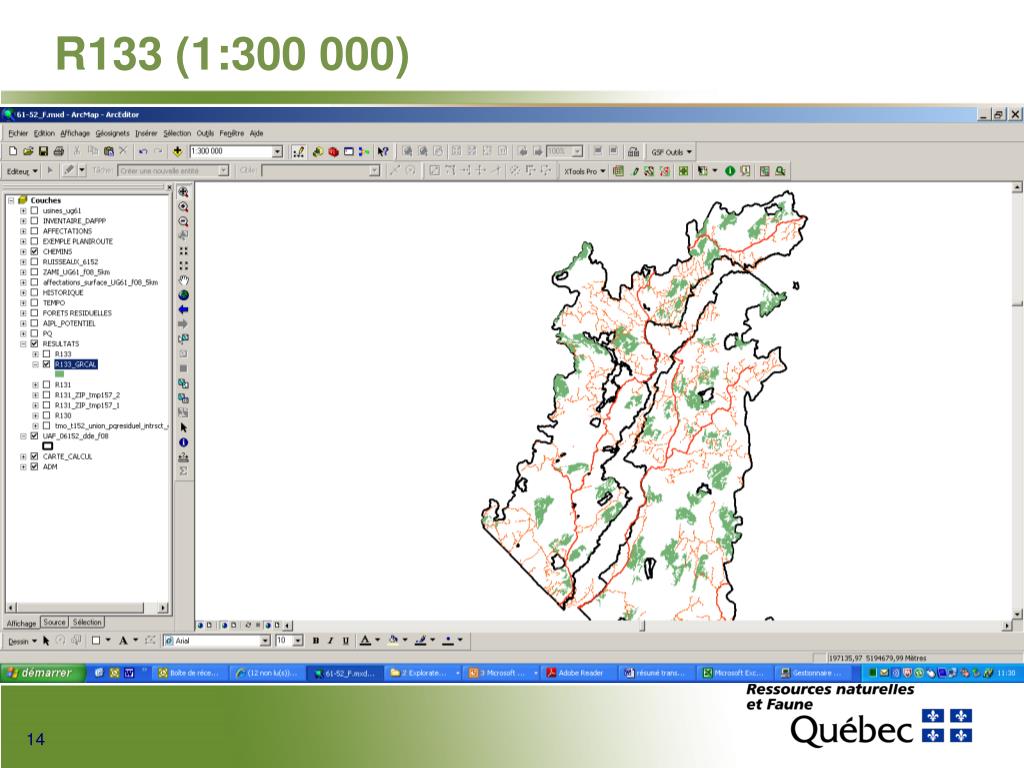Open the GSF Outils dropdown
The image size is (1024, 768).
coord(671,152)
